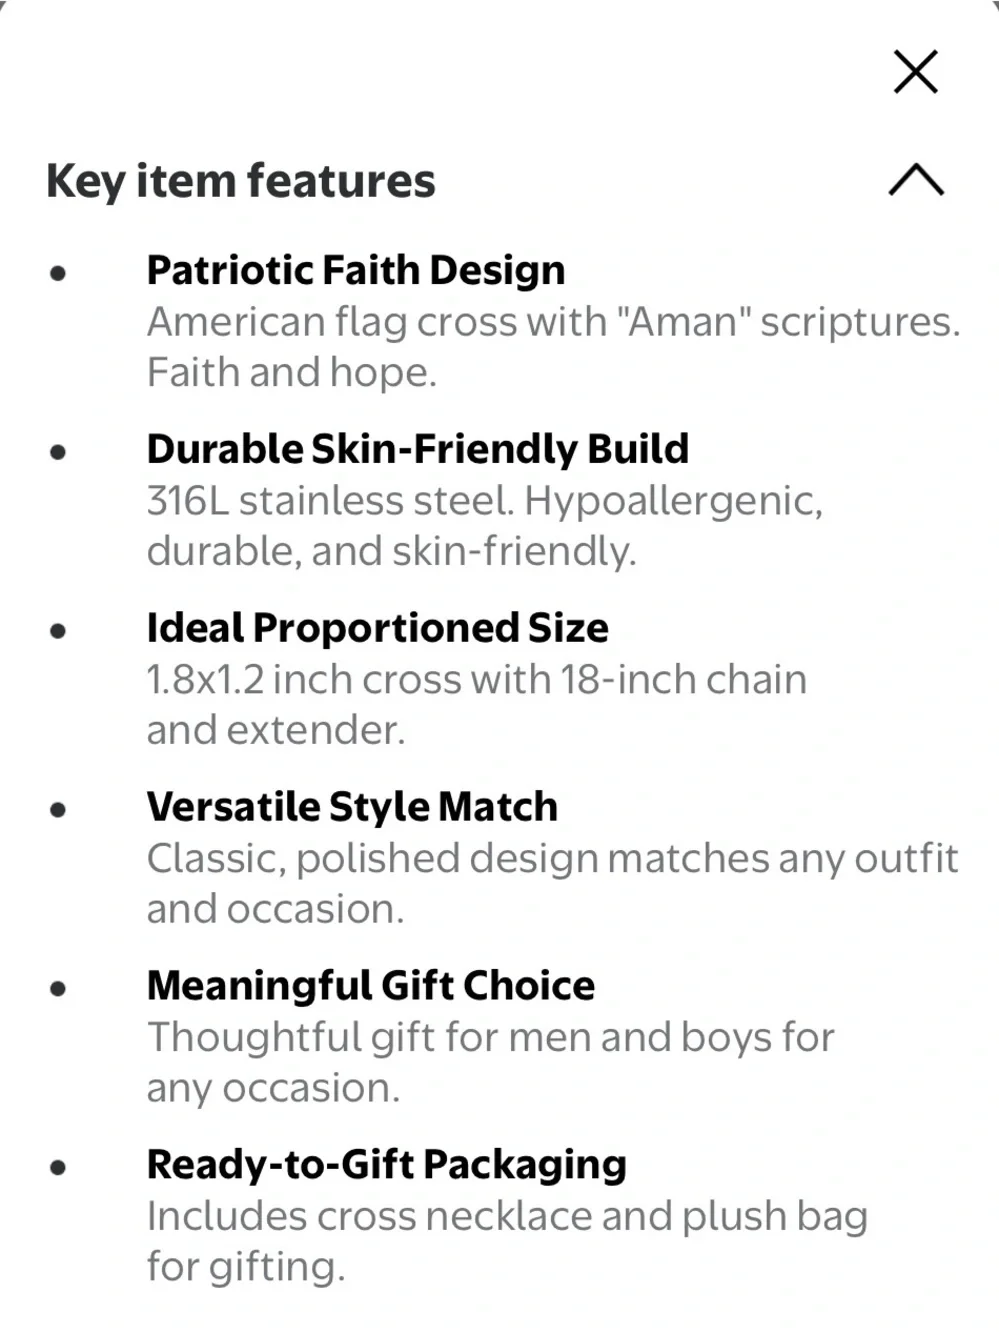Click the Patriotic Faith Design title
This screenshot has height=1333, width=999.
356,270
